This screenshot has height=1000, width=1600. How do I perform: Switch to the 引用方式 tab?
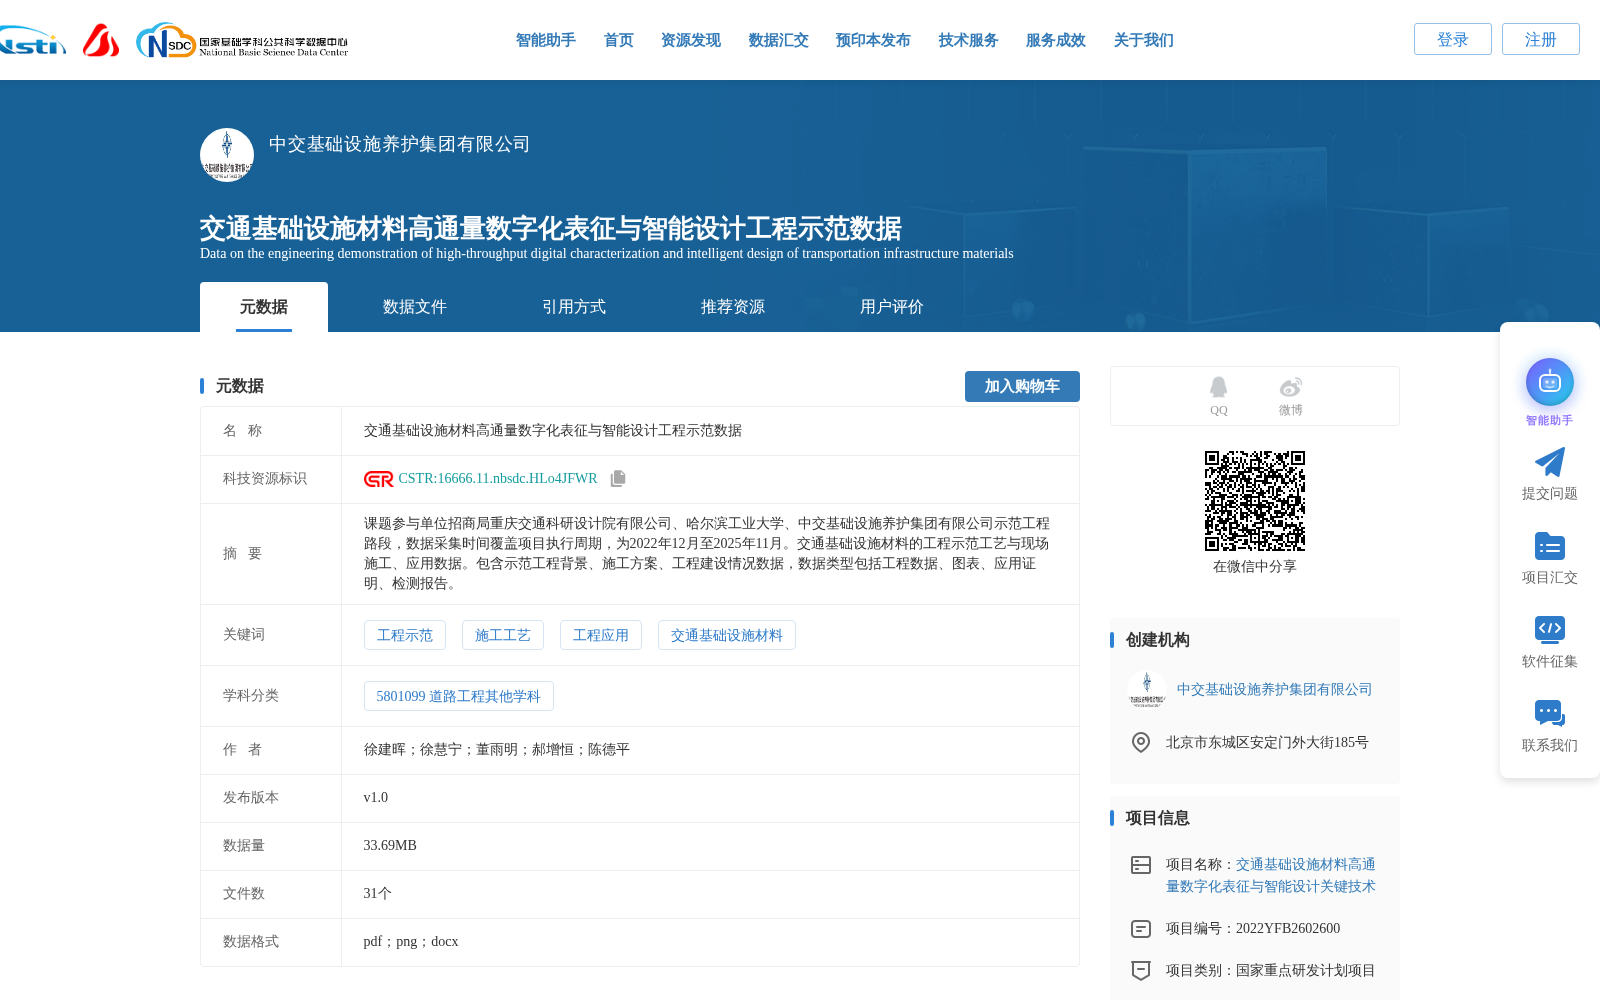tap(574, 307)
